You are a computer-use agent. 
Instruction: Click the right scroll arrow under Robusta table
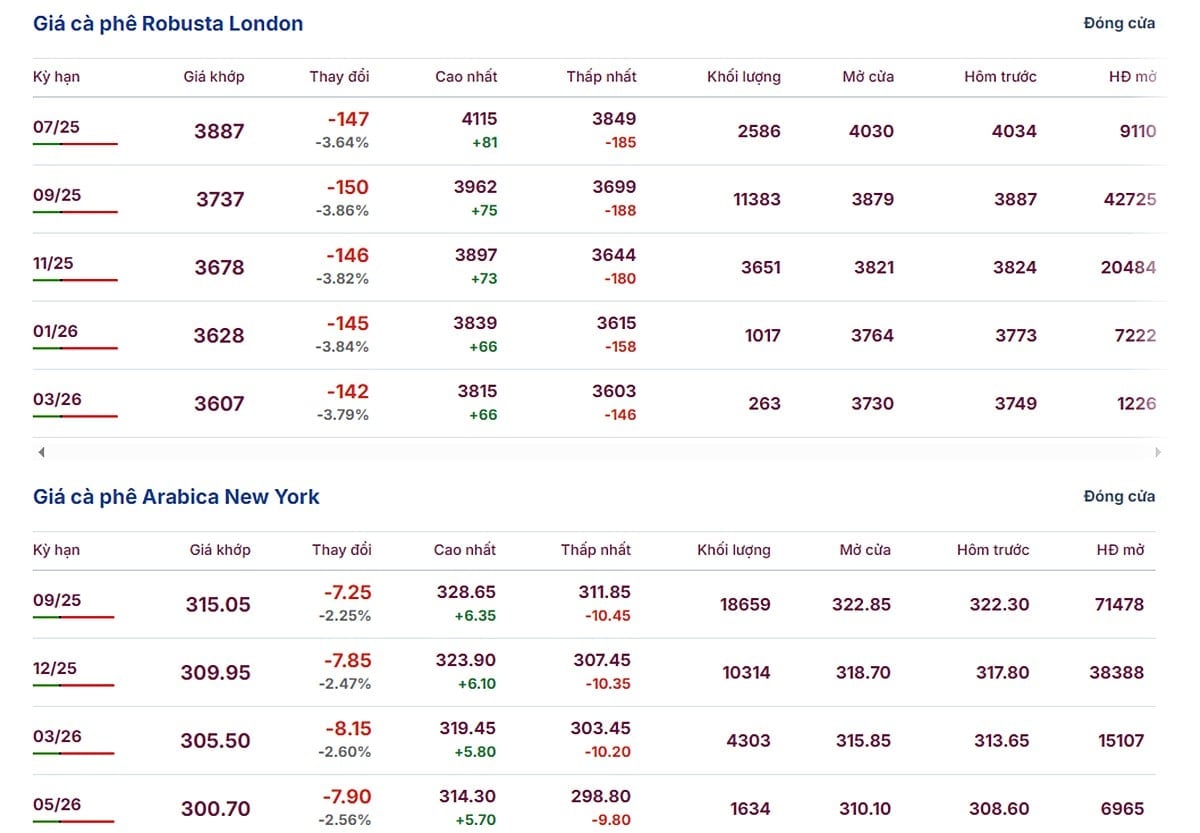(1158, 453)
